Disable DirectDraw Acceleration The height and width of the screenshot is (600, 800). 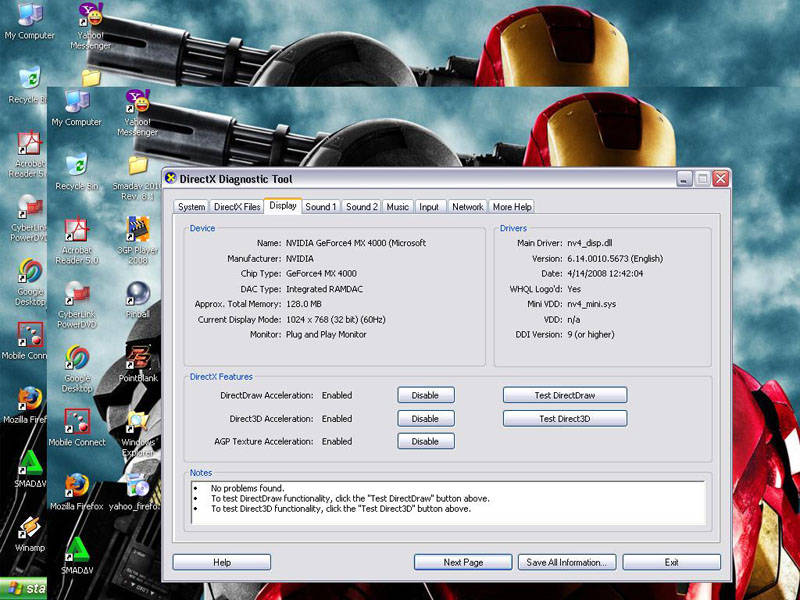coord(426,395)
